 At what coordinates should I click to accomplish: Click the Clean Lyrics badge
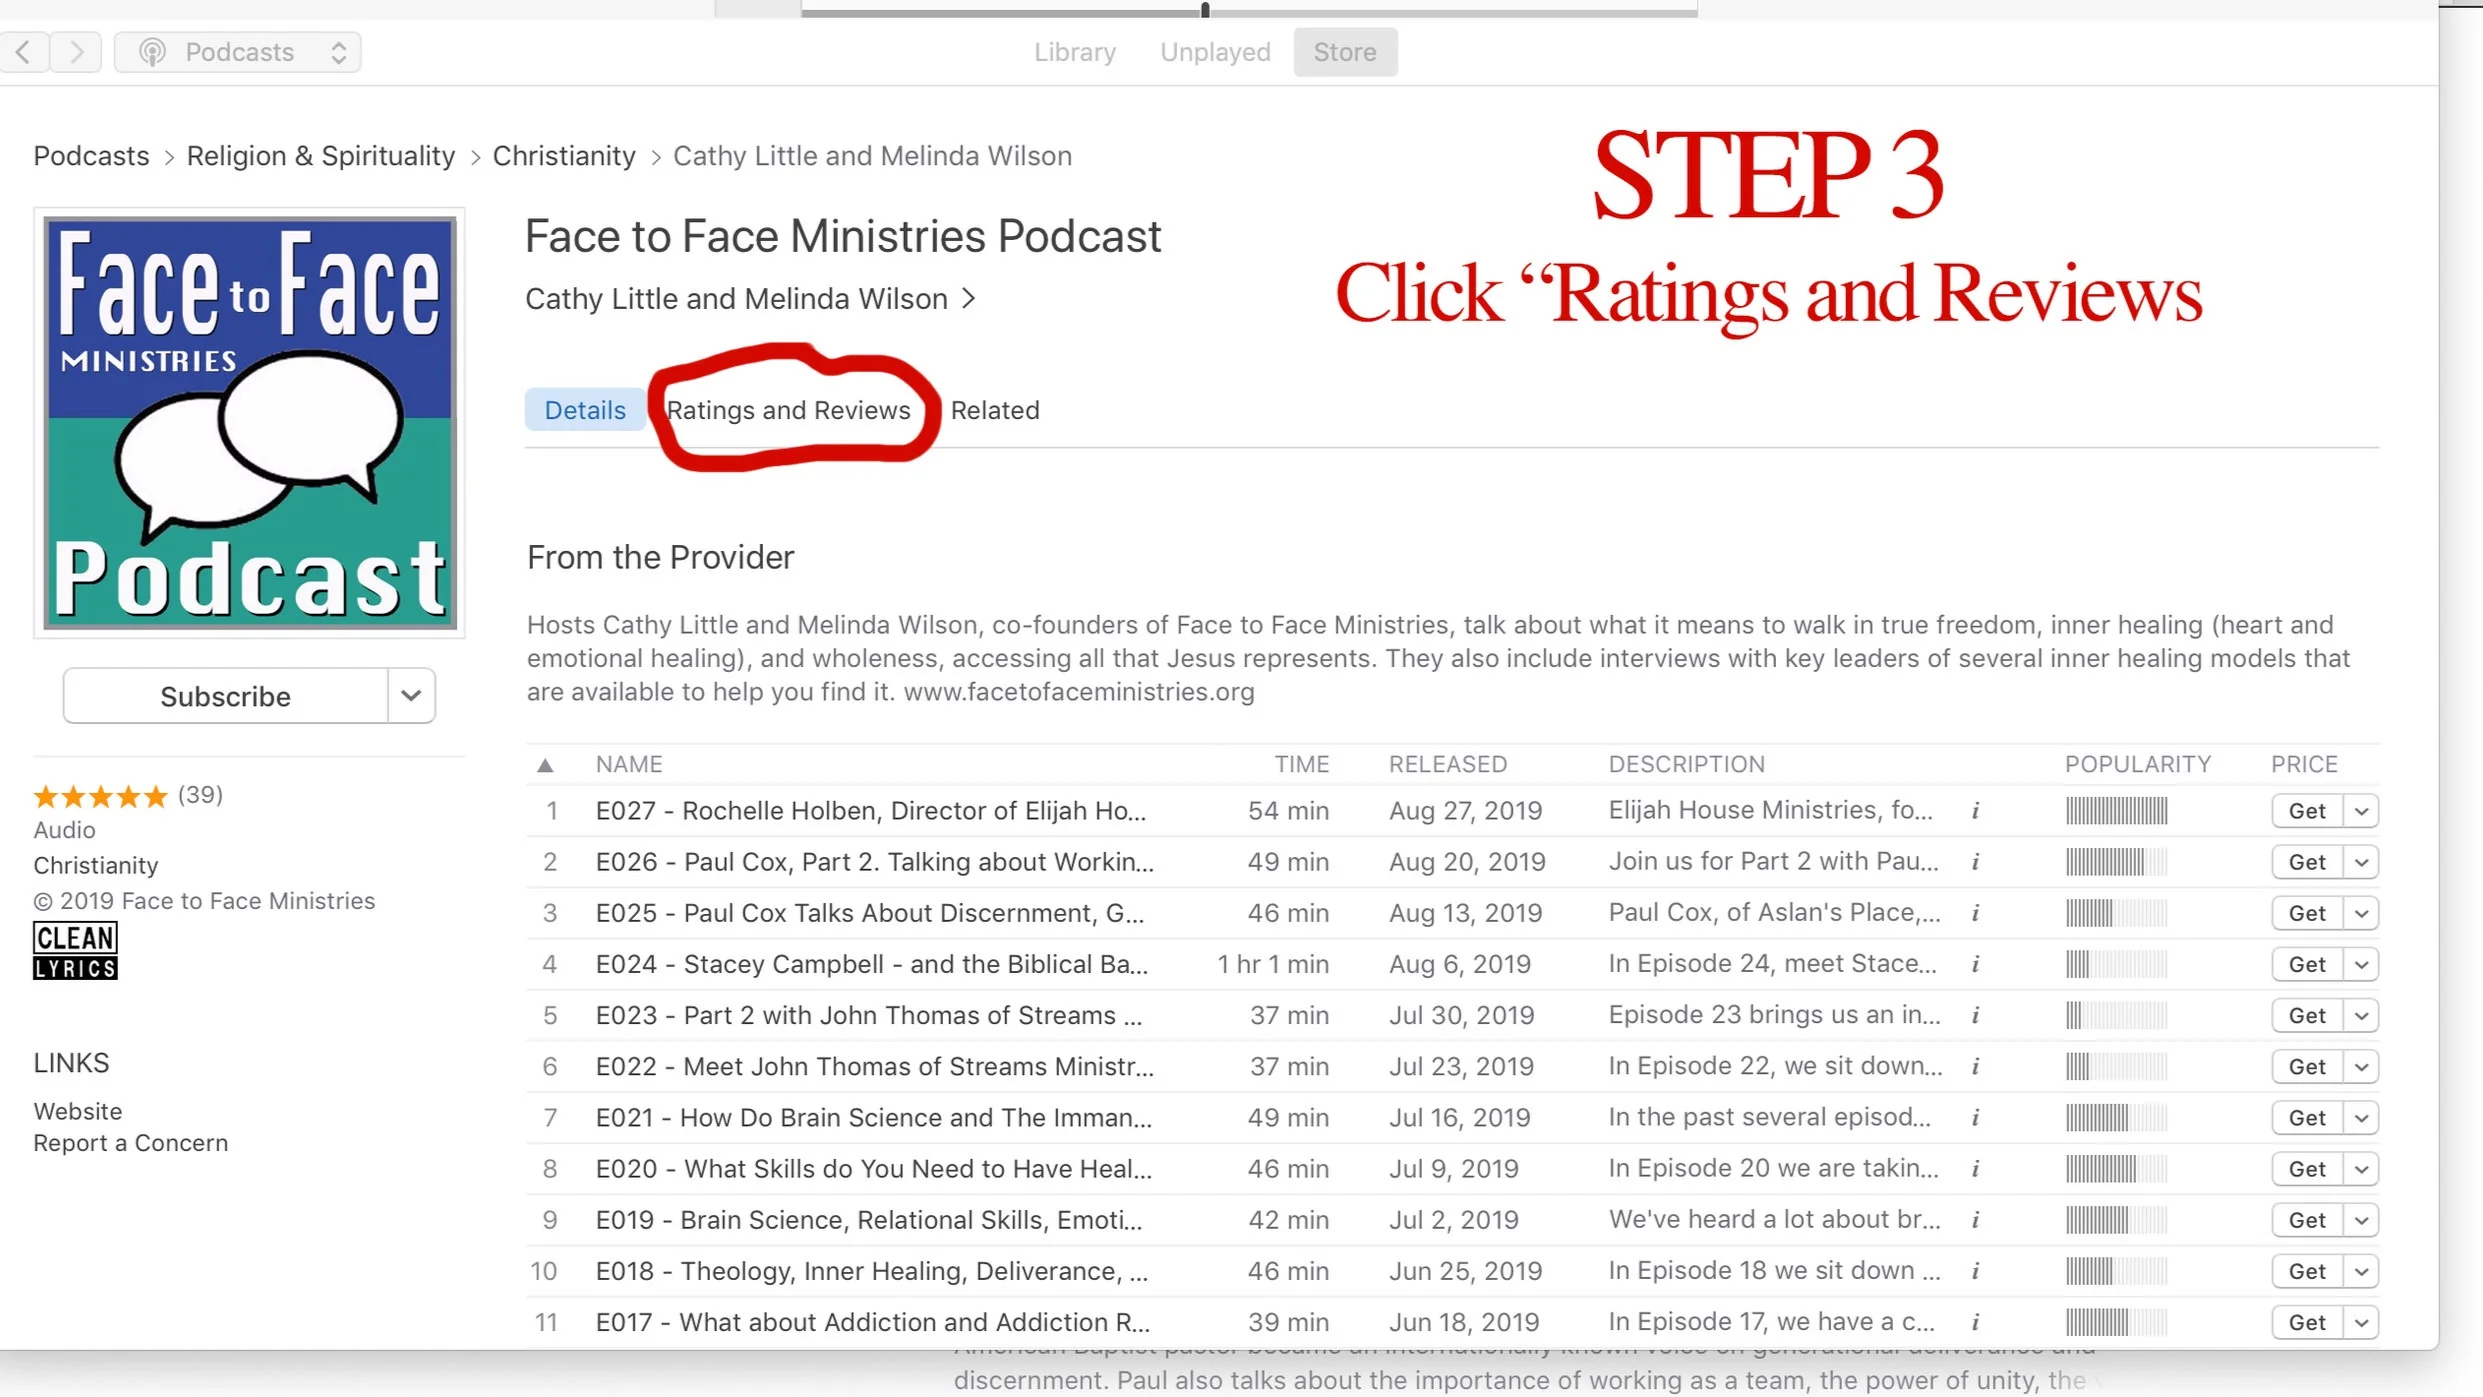pyautogui.click(x=75, y=951)
